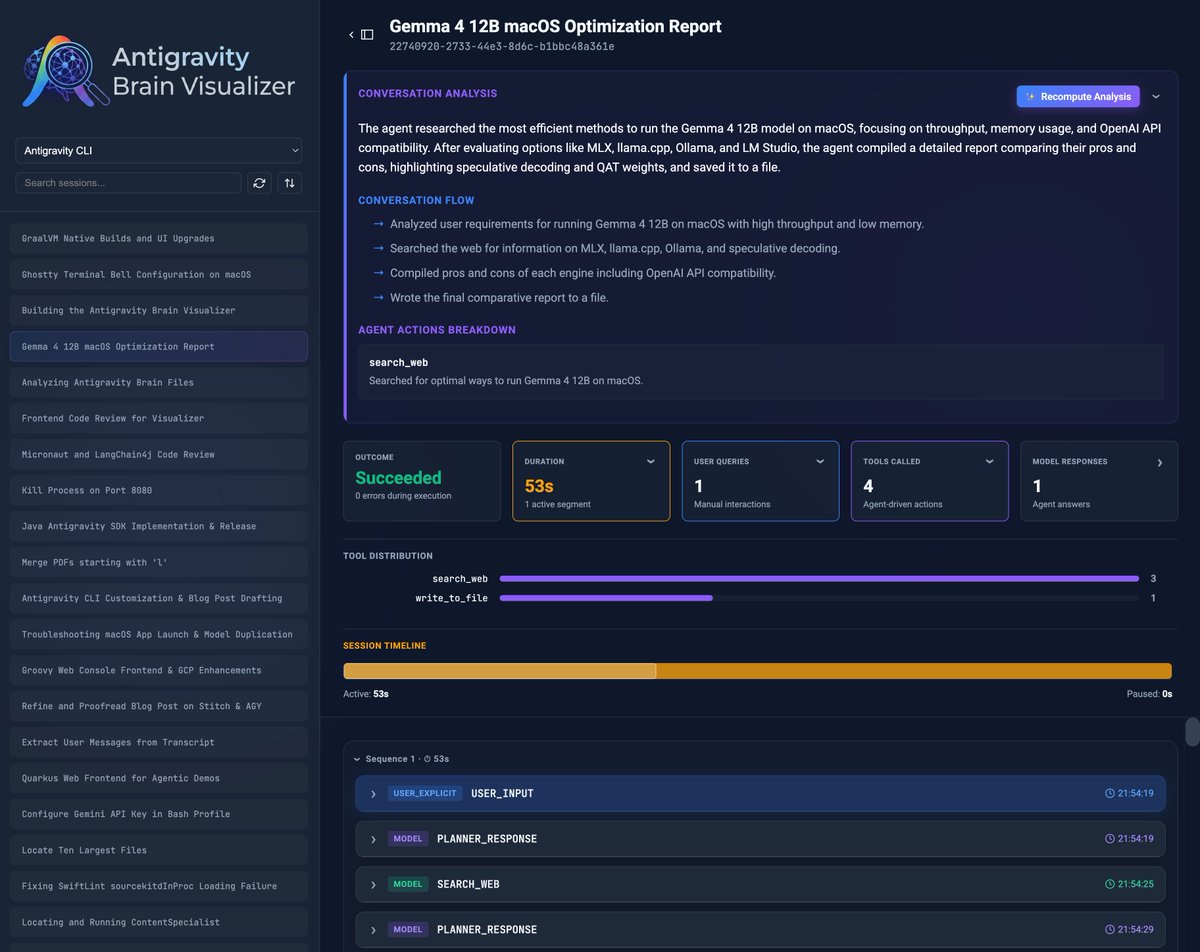Open Fixing SwiftLint sourcekitdInProc Loading Failure session

coord(158,886)
